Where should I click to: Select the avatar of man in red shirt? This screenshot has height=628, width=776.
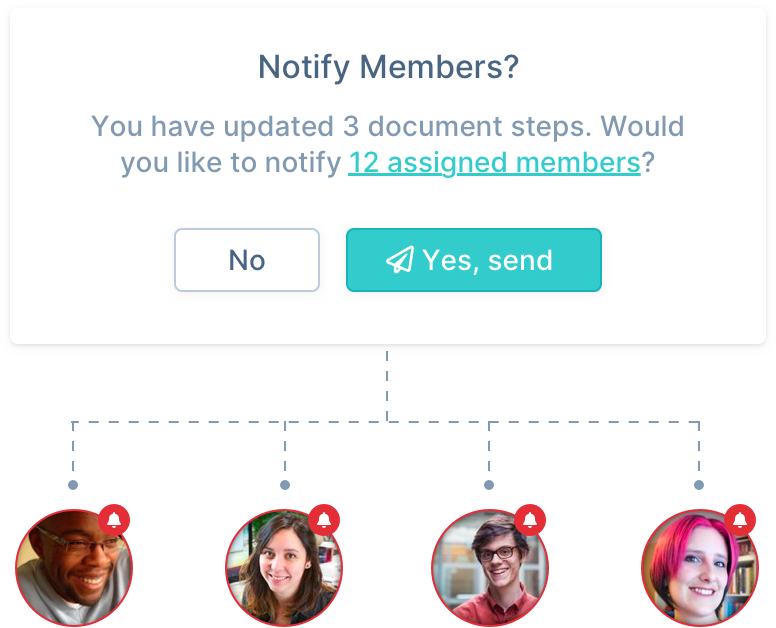(490, 567)
